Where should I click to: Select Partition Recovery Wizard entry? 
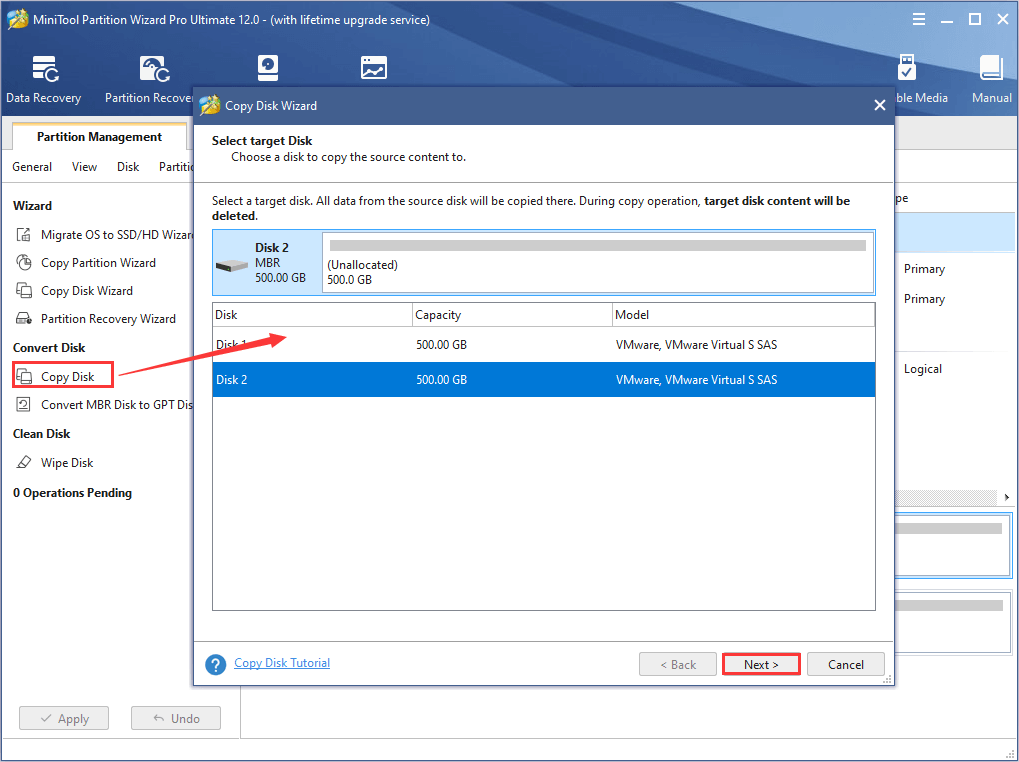point(108,318)
